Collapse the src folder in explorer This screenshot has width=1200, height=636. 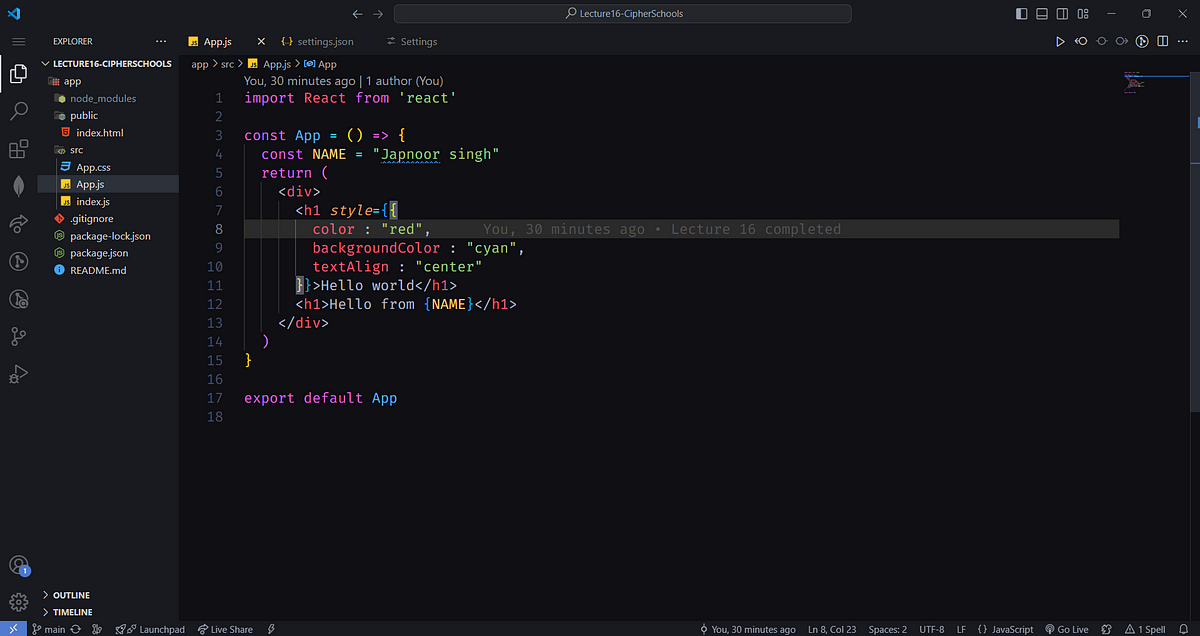pyautogui.click(x=108, y=150)
